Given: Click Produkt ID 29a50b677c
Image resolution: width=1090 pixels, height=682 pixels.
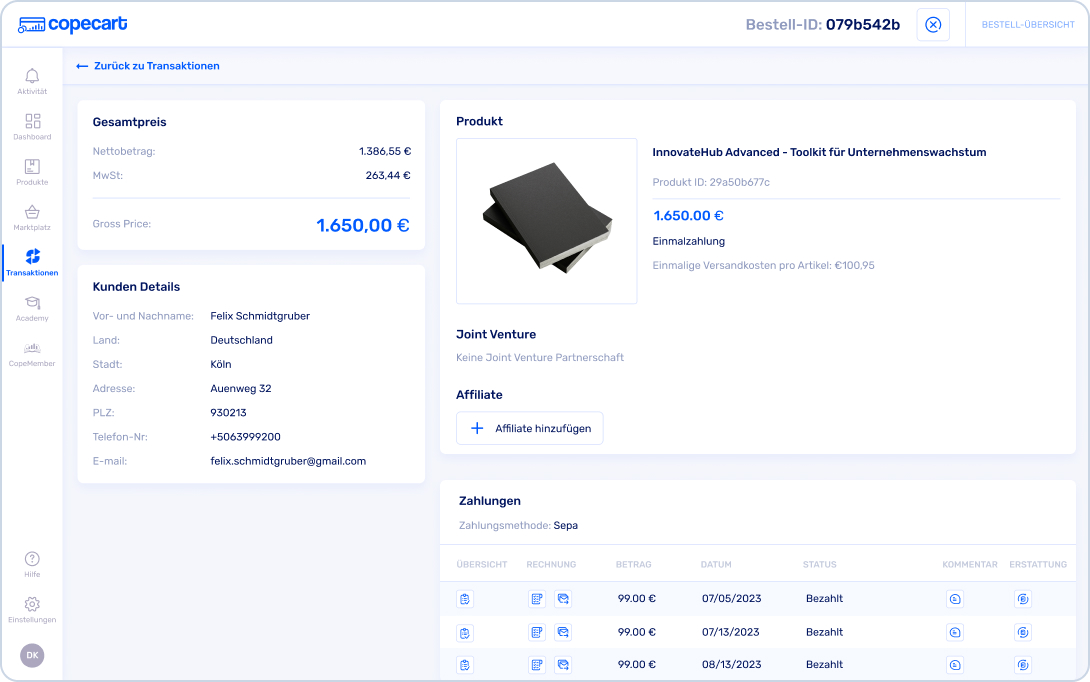Looking at the screenshot, I should click(x=711, y=182).
